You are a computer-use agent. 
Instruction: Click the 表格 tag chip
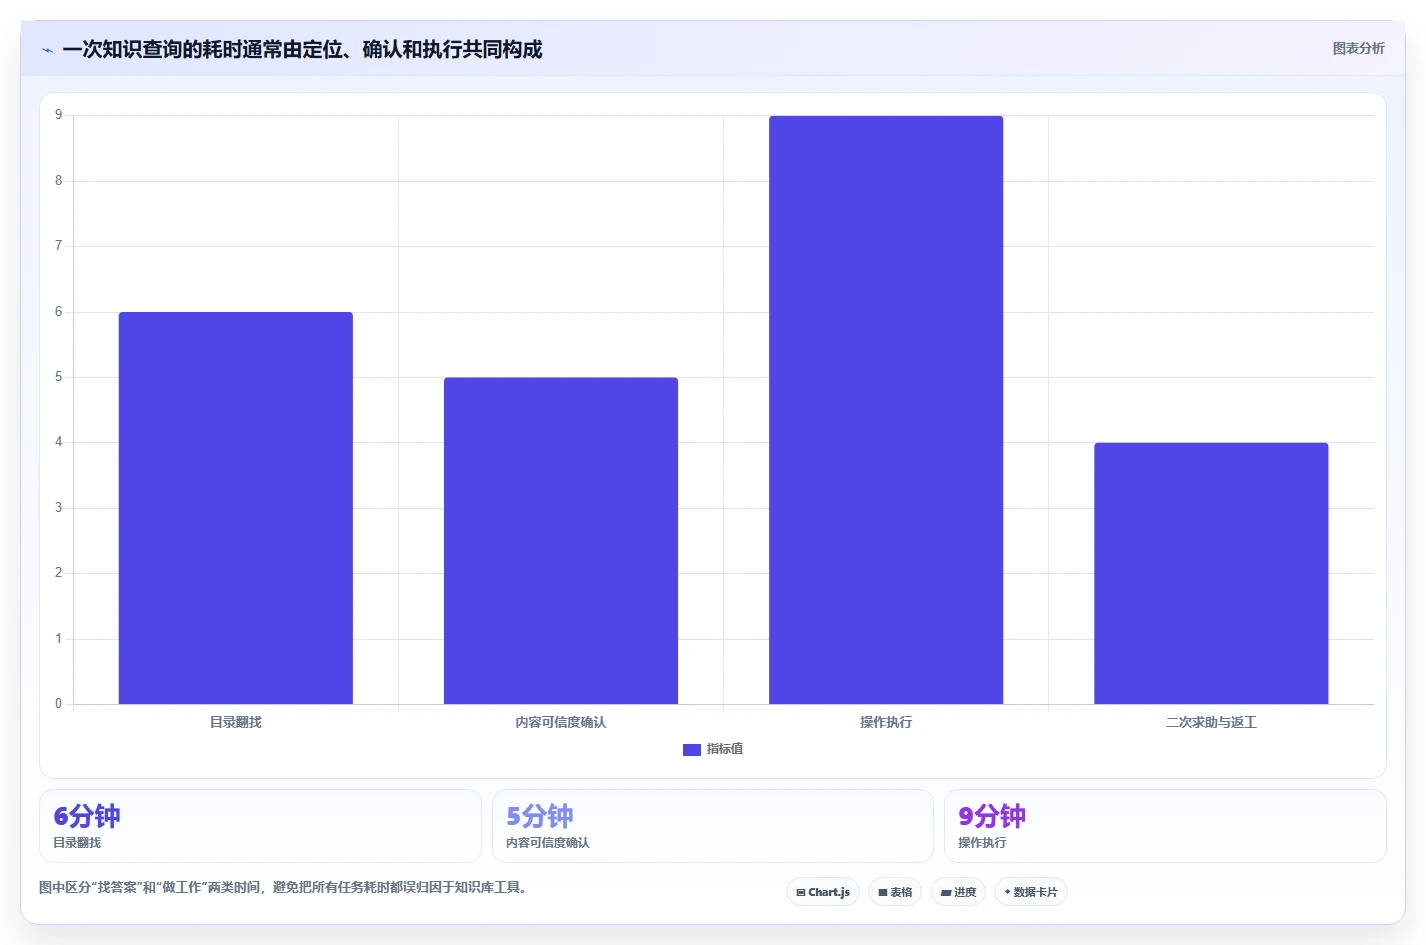[895, 892]
